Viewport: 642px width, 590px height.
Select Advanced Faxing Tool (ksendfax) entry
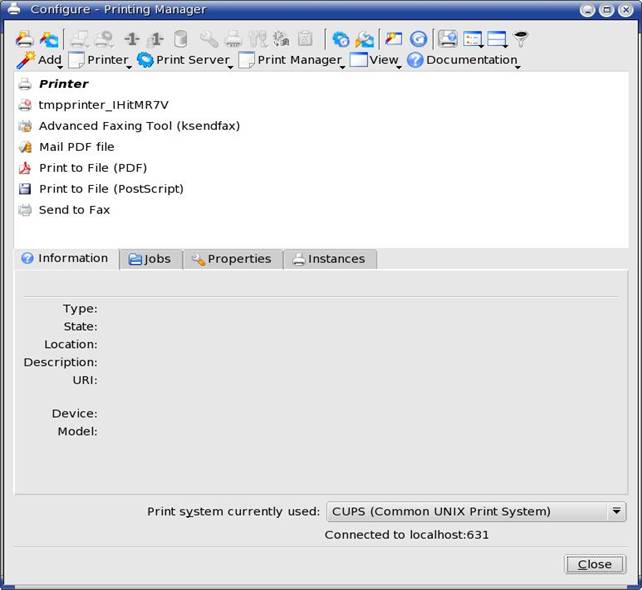pyautogui.click(x=139, y=126)
